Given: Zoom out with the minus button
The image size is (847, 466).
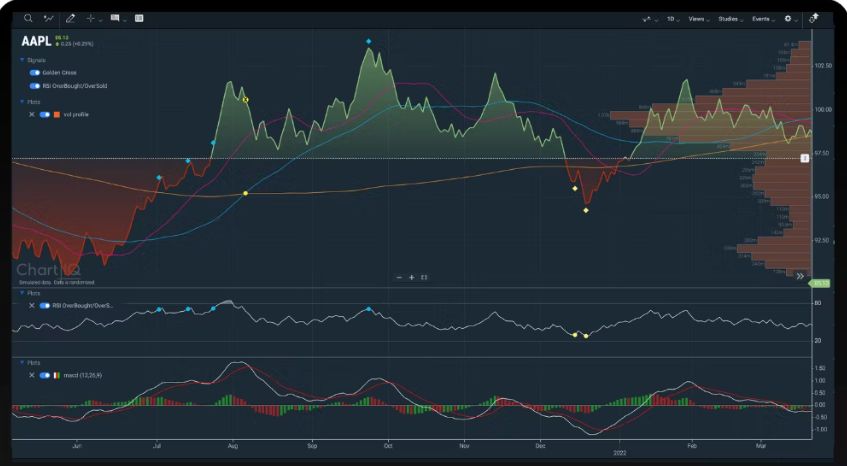Looking at the screenshot, I should tap(399, 278).
